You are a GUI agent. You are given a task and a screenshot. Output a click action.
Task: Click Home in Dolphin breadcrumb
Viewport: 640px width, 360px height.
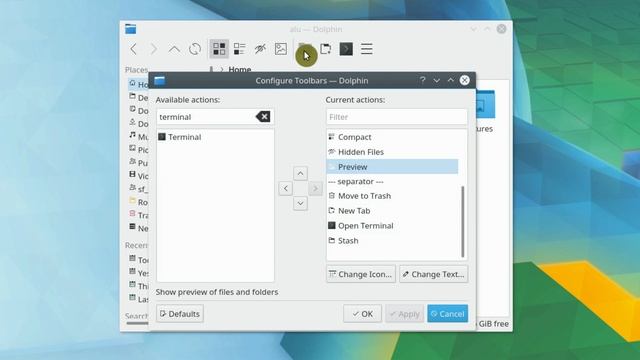[240, 69]
